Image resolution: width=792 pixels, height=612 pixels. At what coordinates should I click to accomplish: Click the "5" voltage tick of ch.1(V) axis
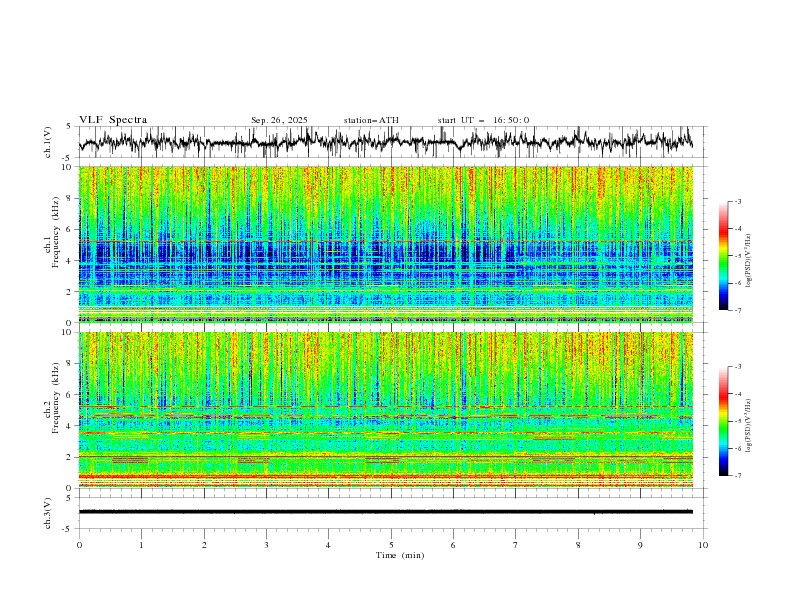pos(69,127)
